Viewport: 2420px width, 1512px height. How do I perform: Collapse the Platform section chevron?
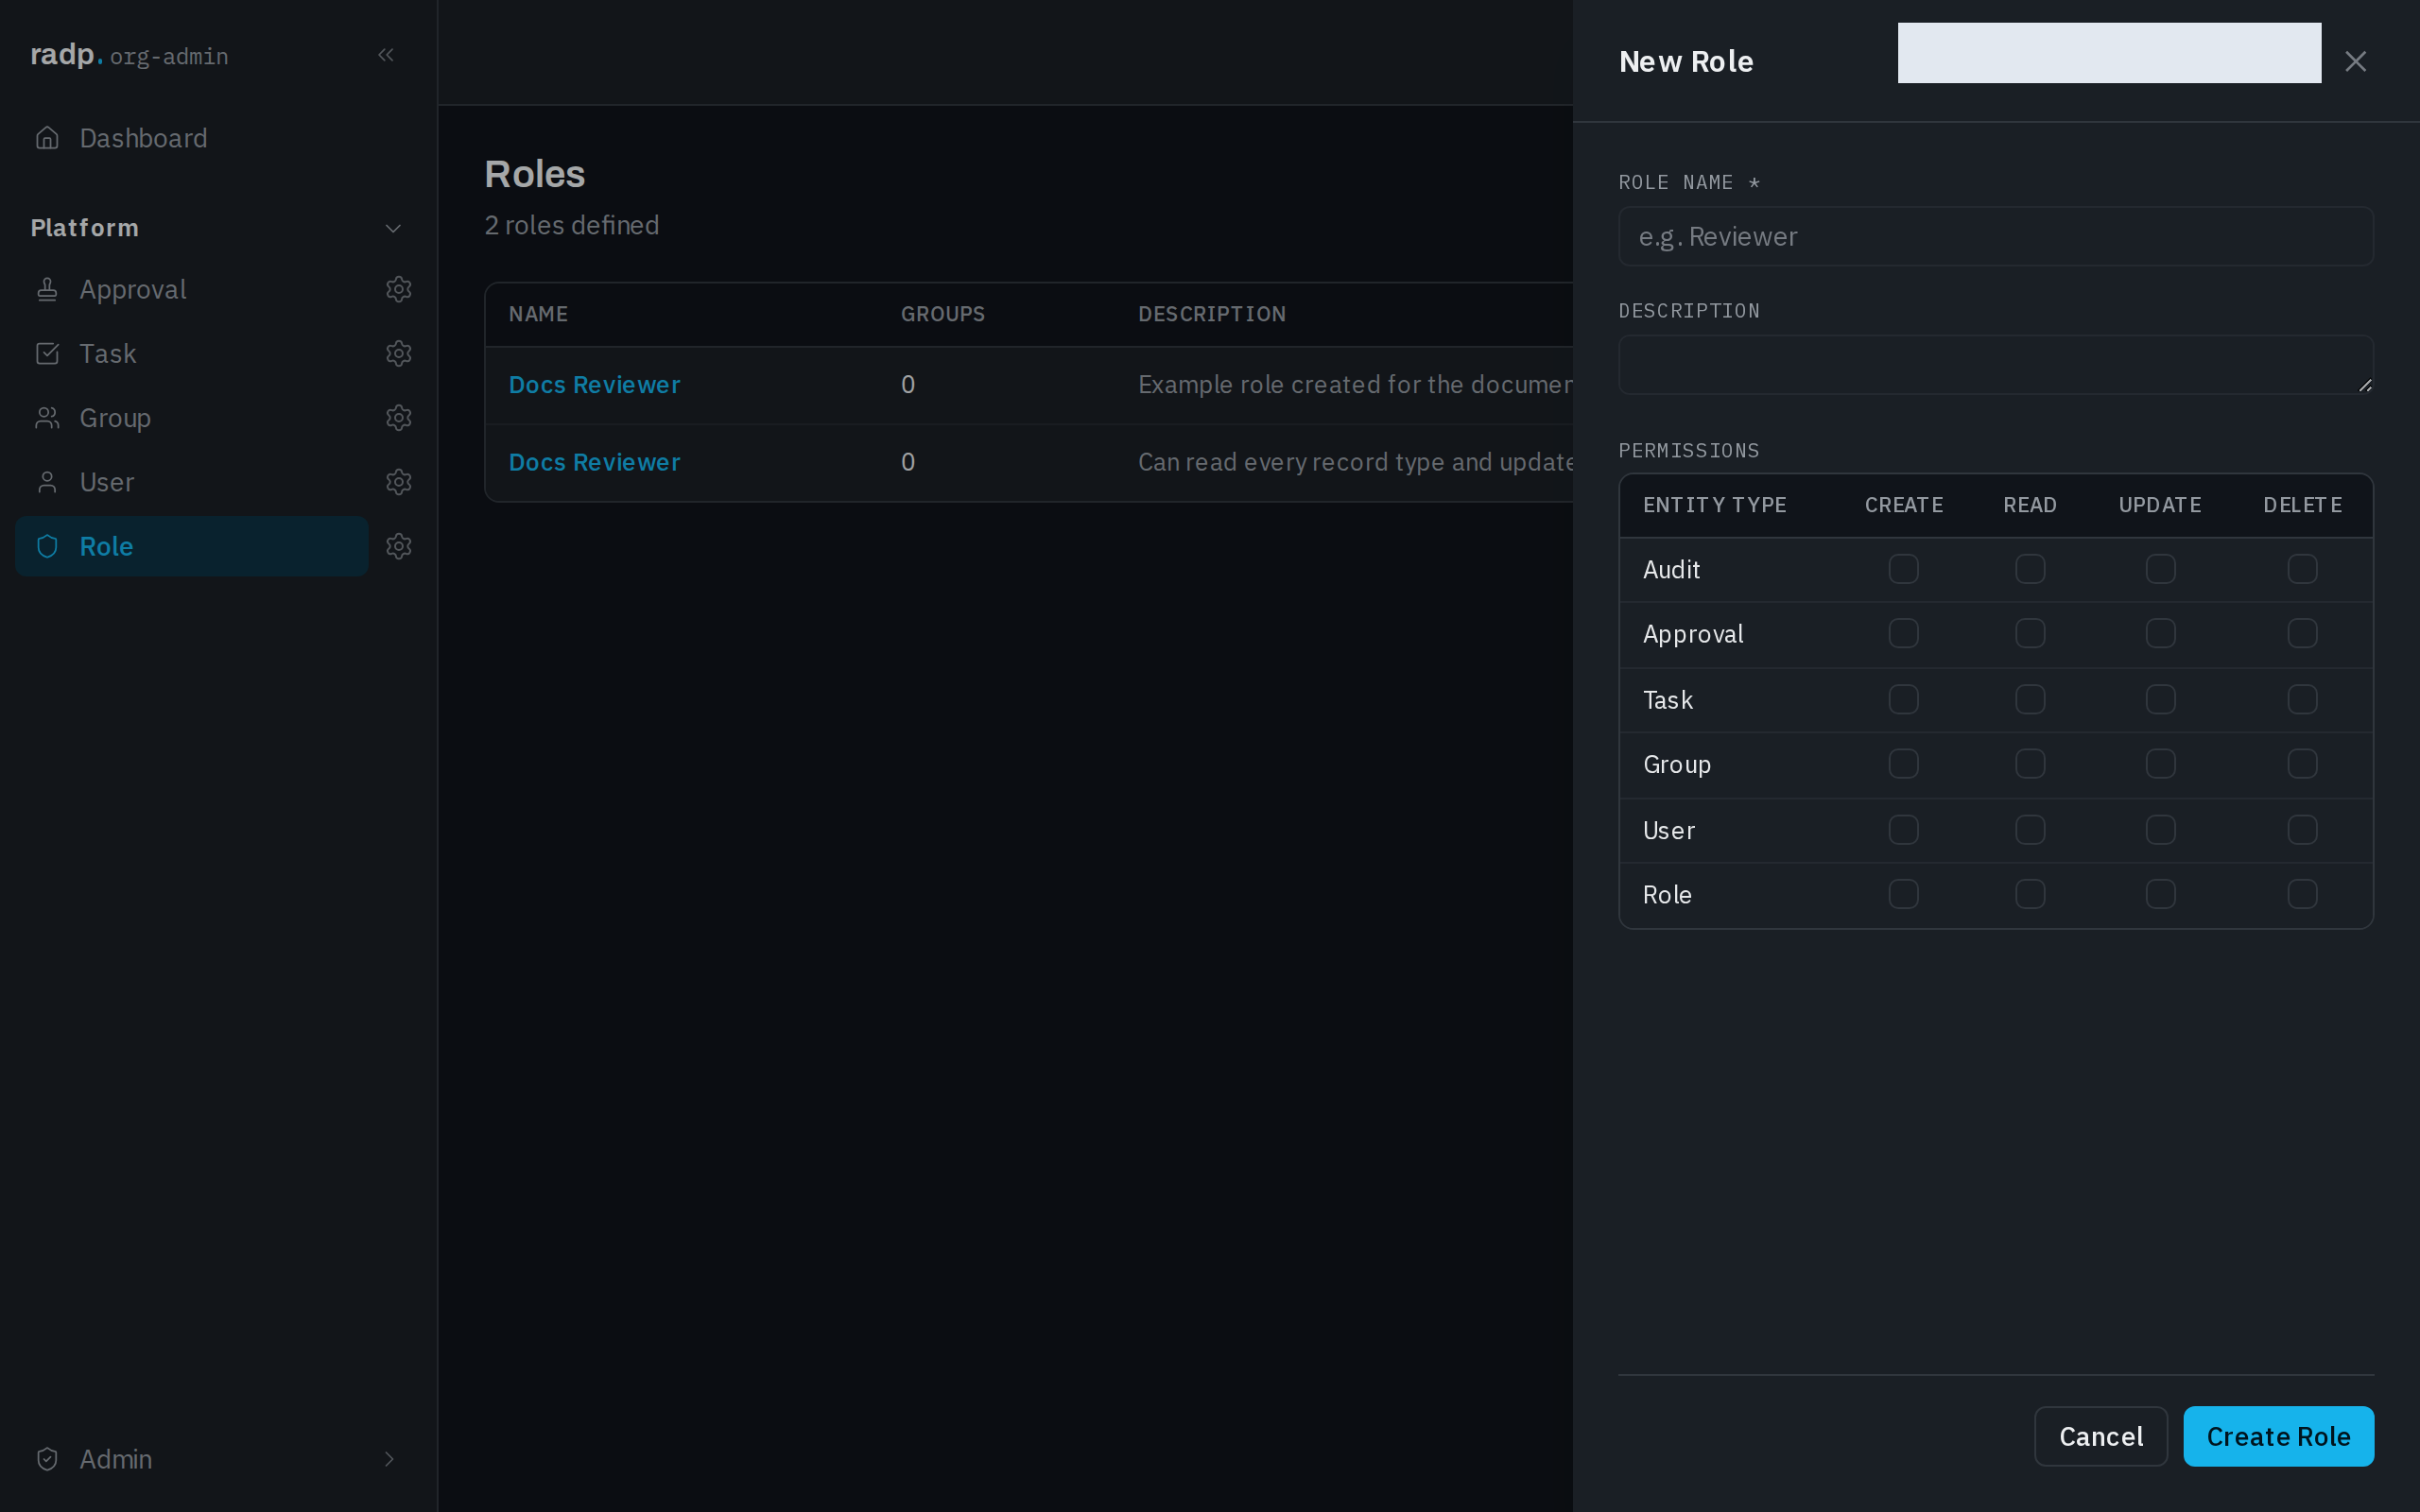point(393,228)
